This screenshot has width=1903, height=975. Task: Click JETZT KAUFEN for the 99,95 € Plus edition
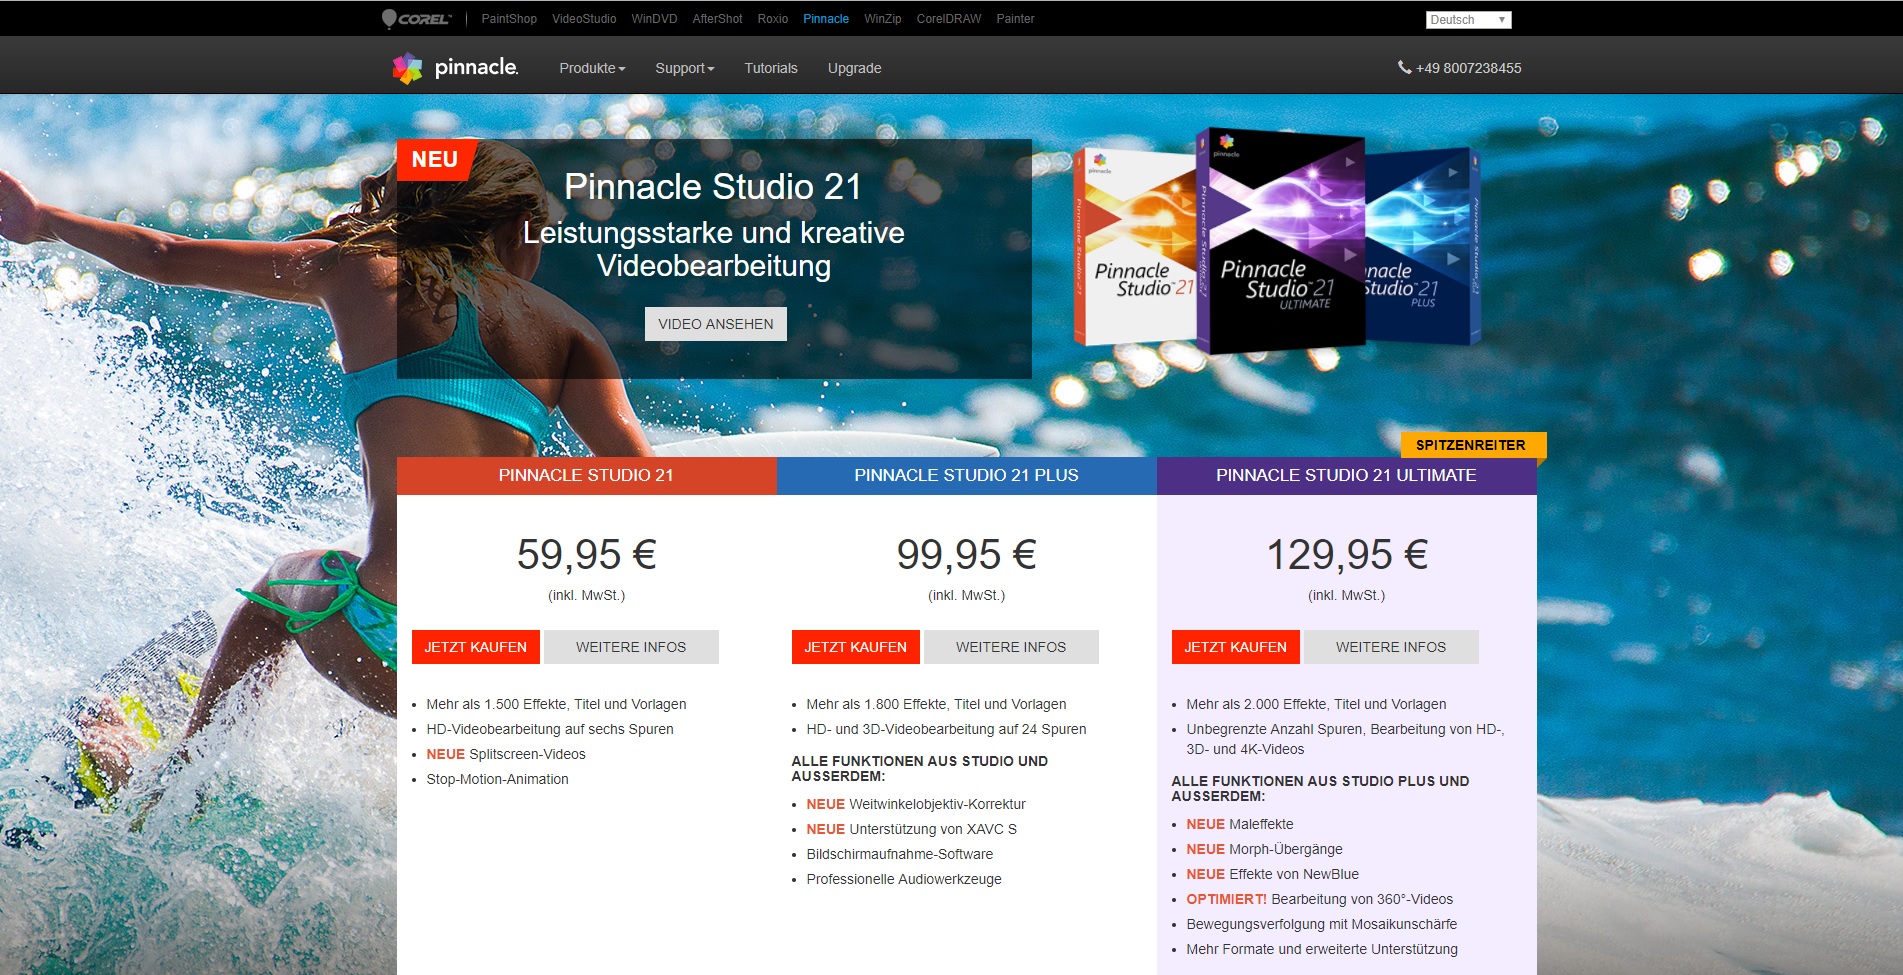[856, 647]
